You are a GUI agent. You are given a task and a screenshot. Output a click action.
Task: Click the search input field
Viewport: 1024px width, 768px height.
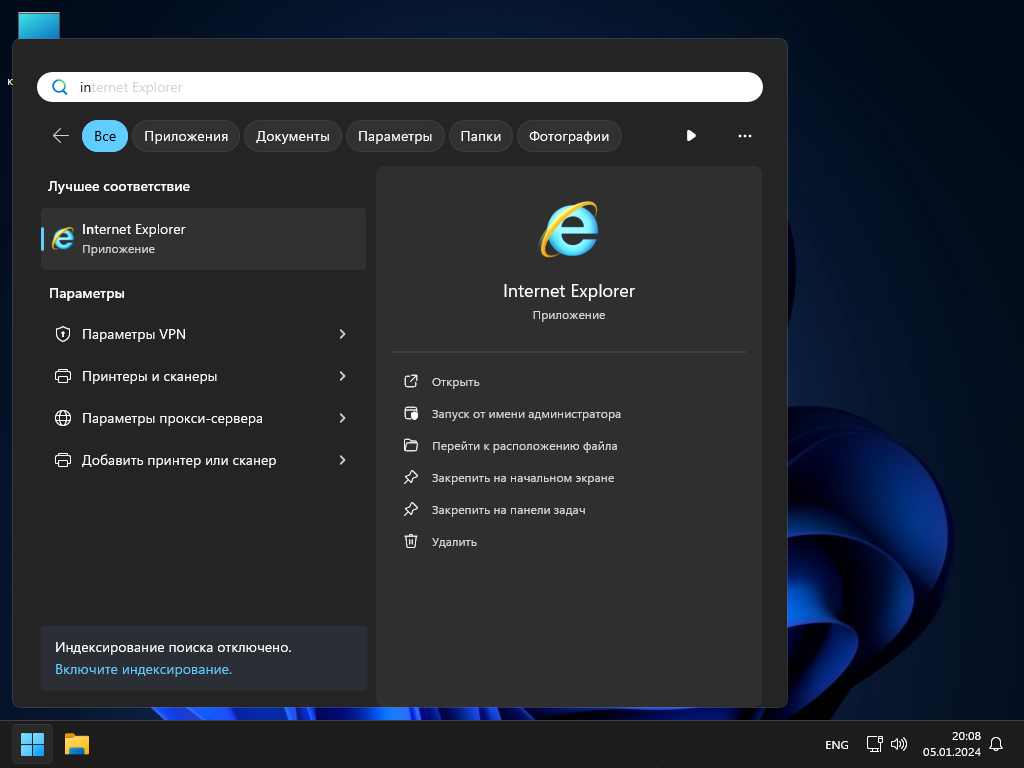(x=400, y=87)
